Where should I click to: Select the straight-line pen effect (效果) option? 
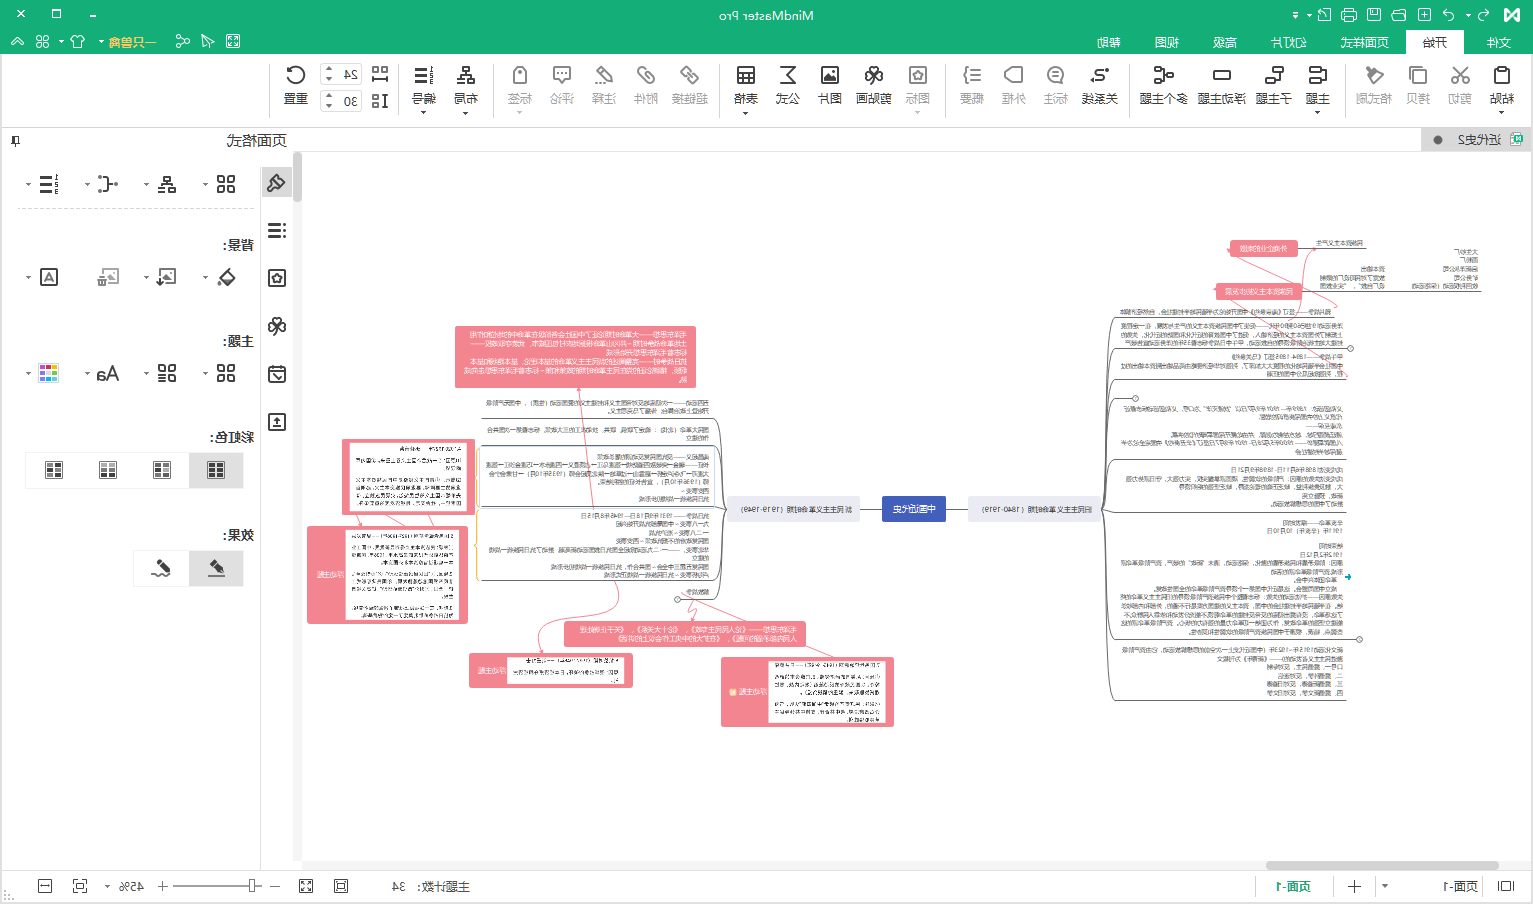216,568
